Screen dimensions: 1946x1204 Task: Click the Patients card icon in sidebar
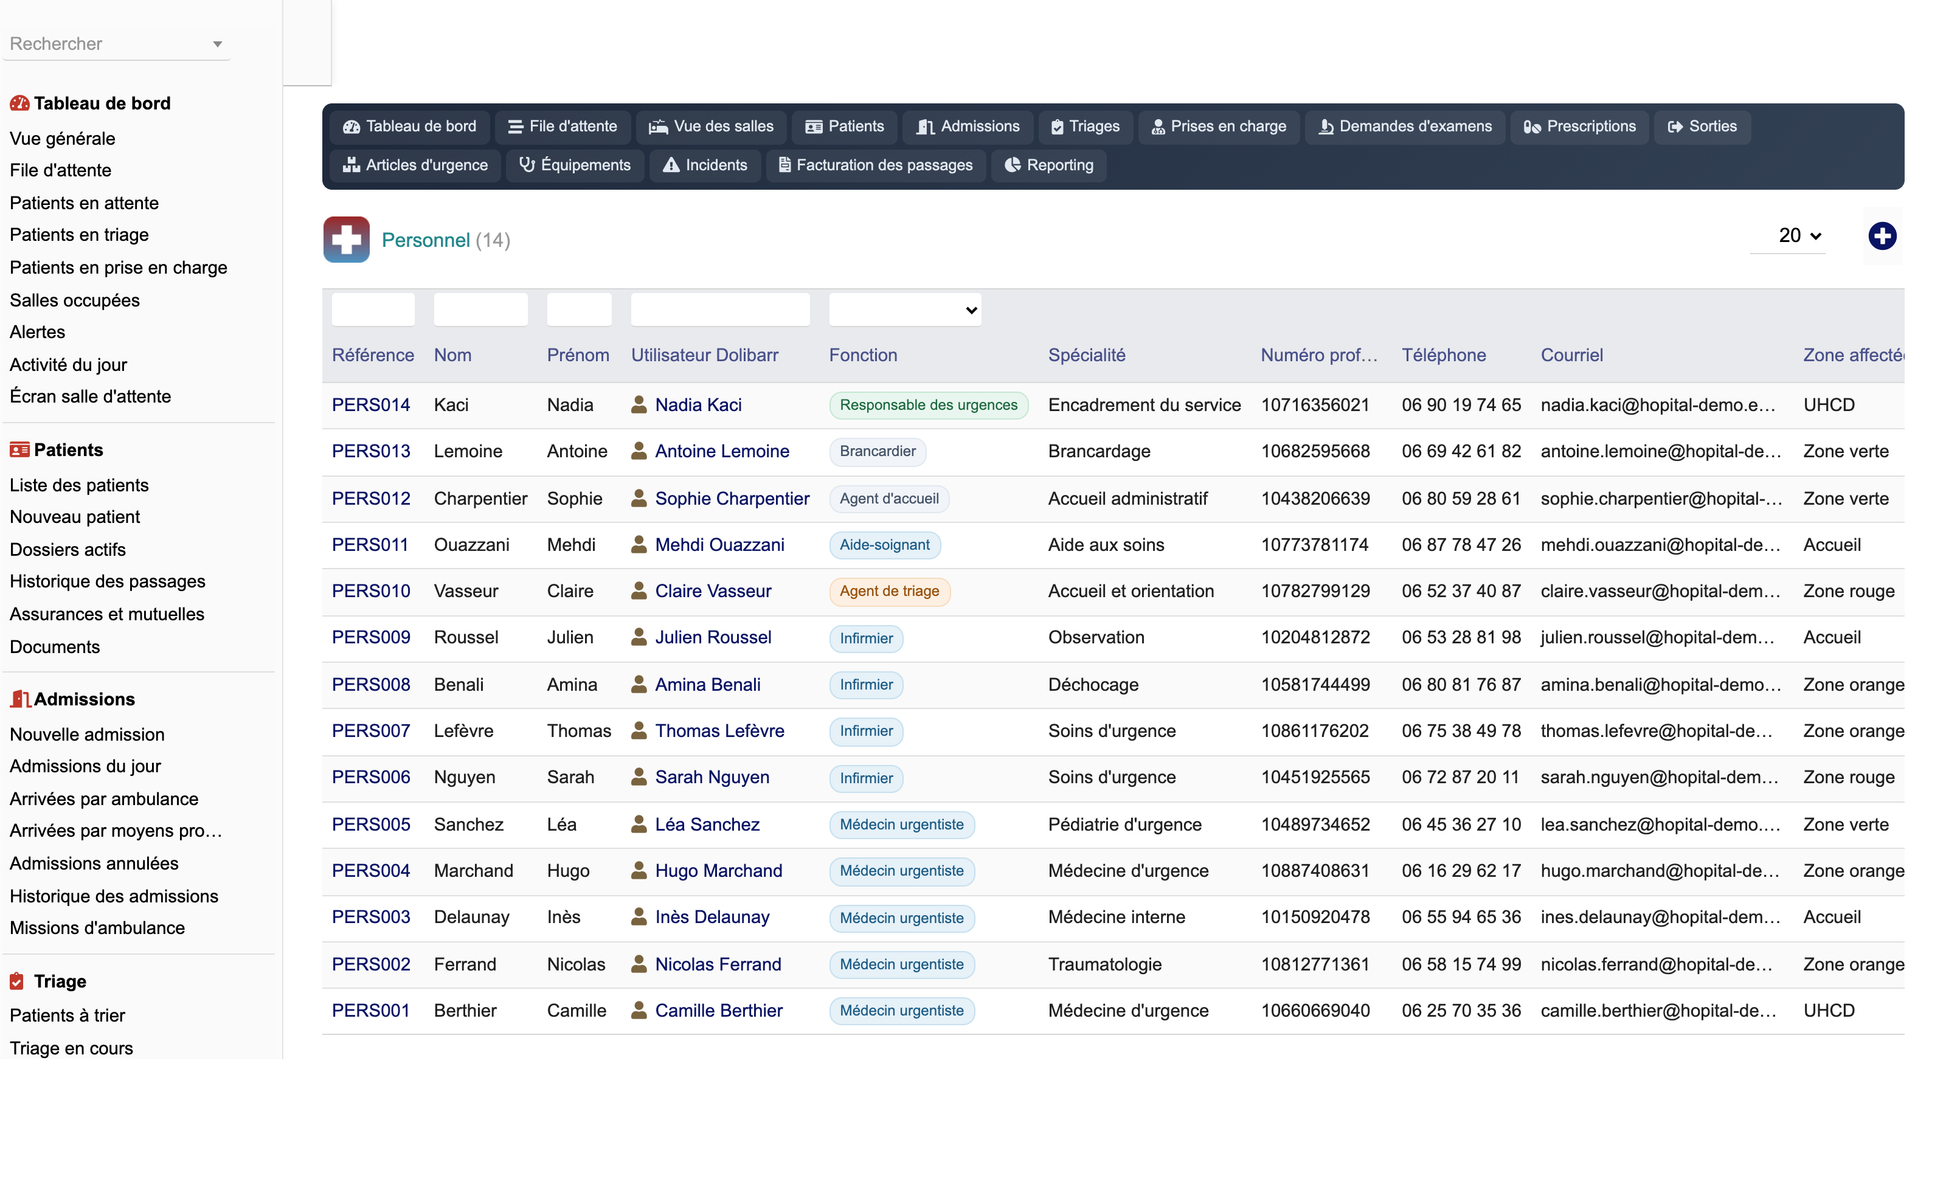pos(19,450)
